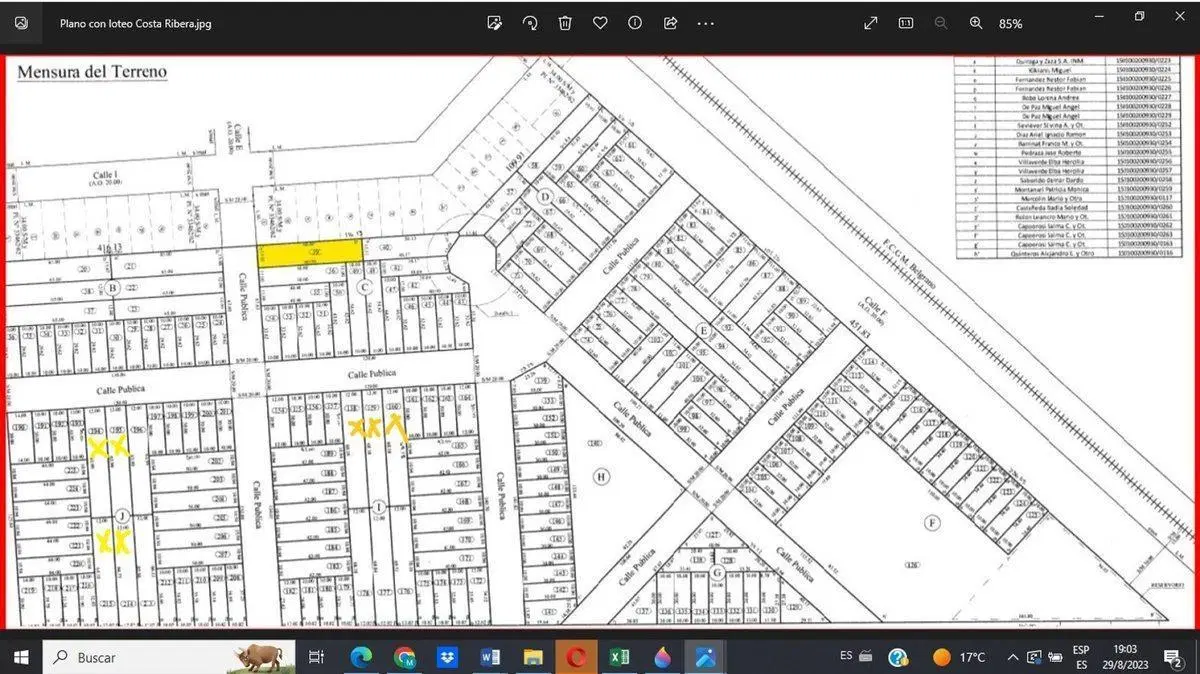This screenshot has height=674, width=1200.
Task: Open the clock showing 19:03
Action: 1125,657
